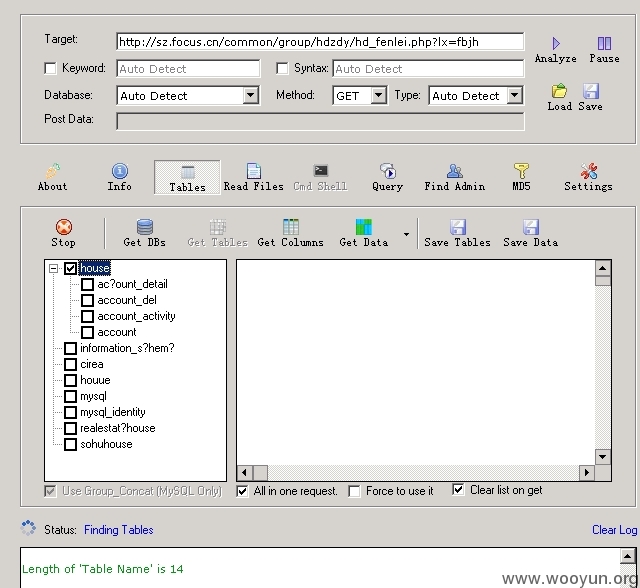Open the Info section
Viewport: 640px width, 588px height.
pyautogui.click(x=120, y=178)
